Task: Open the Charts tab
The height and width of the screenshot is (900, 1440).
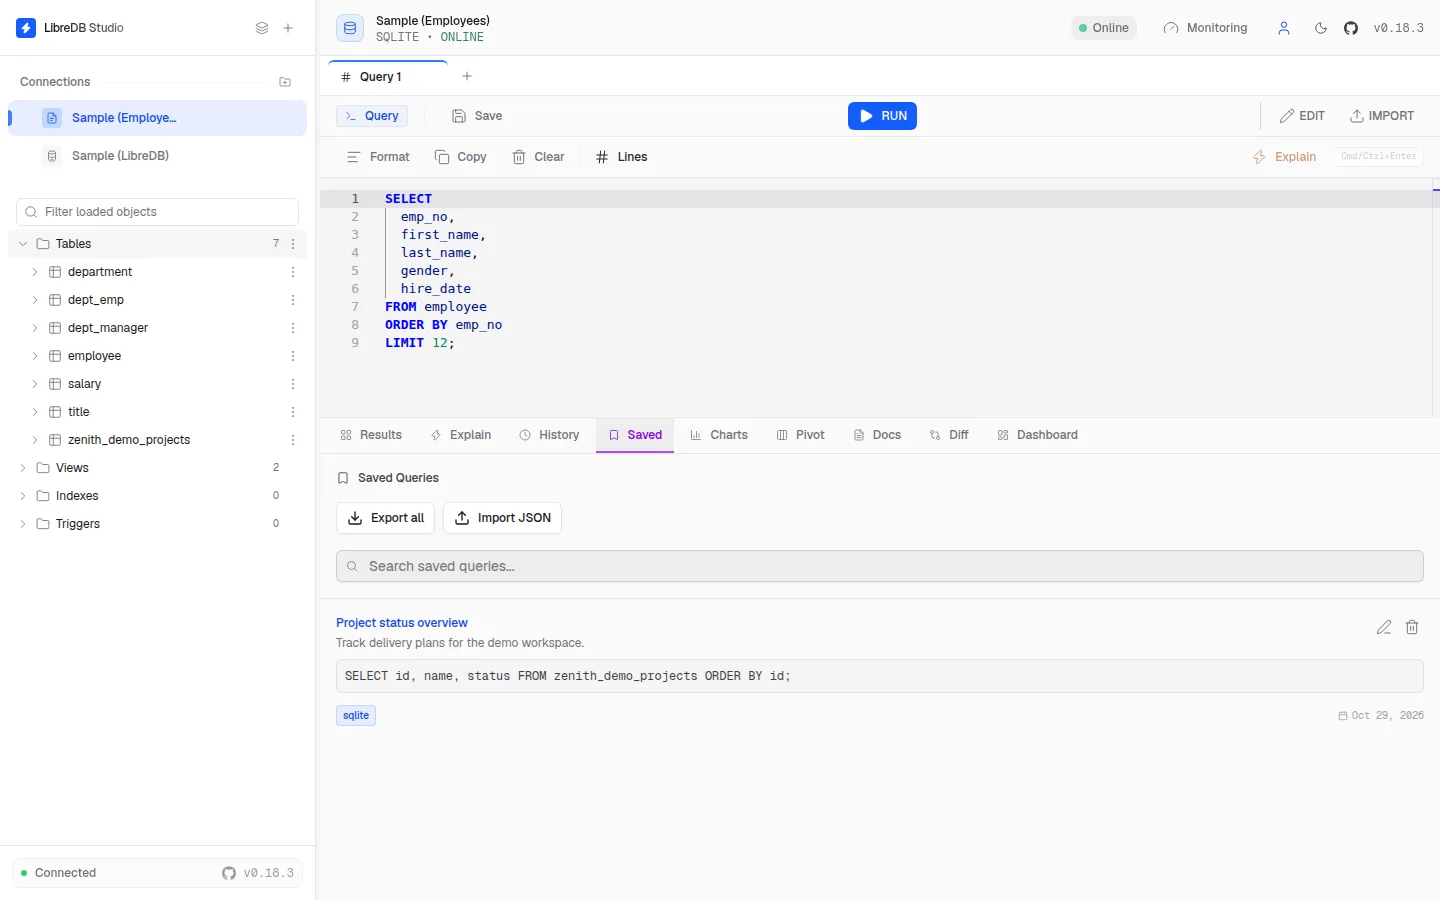Action: click(x=719, y=435)
